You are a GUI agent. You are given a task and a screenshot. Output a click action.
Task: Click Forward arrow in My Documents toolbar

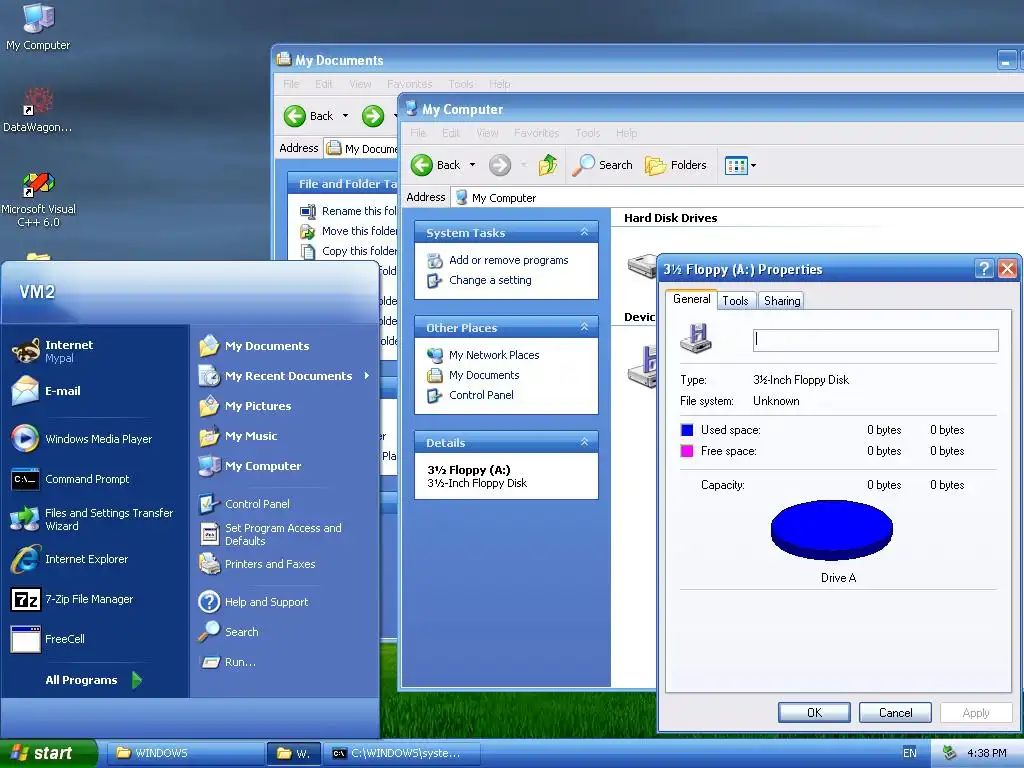point(373,116)
